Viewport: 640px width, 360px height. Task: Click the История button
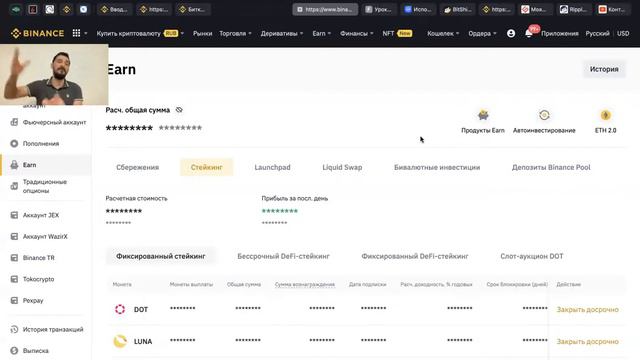tap(604, 69)
